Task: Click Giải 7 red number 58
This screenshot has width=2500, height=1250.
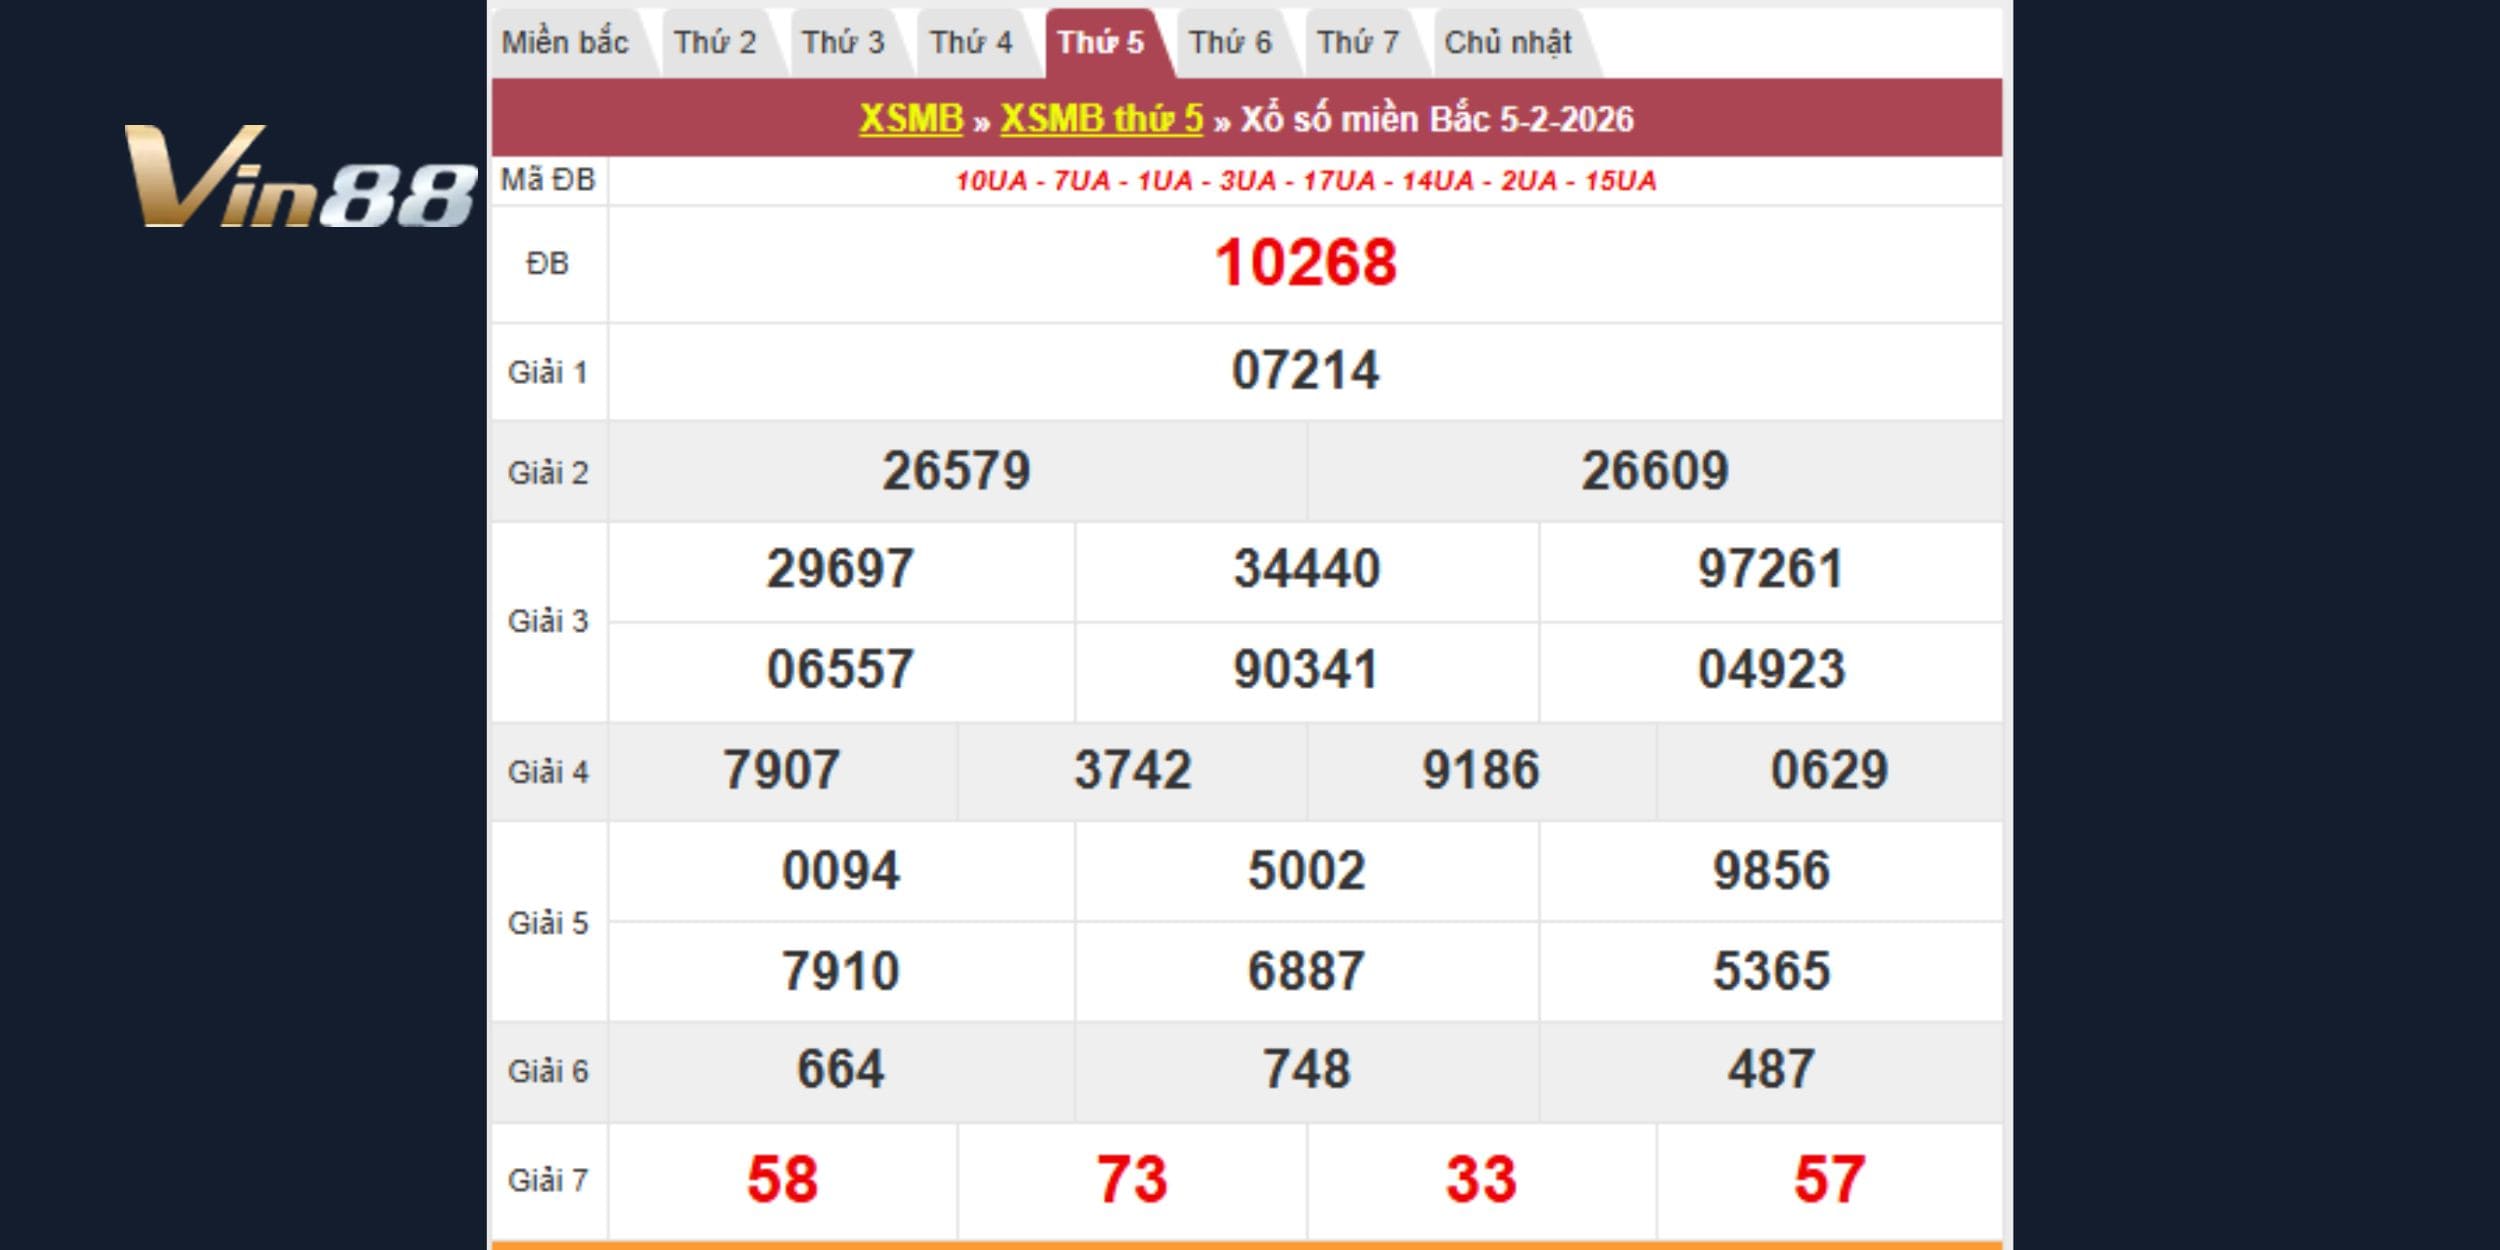Action: (782, 1180)
